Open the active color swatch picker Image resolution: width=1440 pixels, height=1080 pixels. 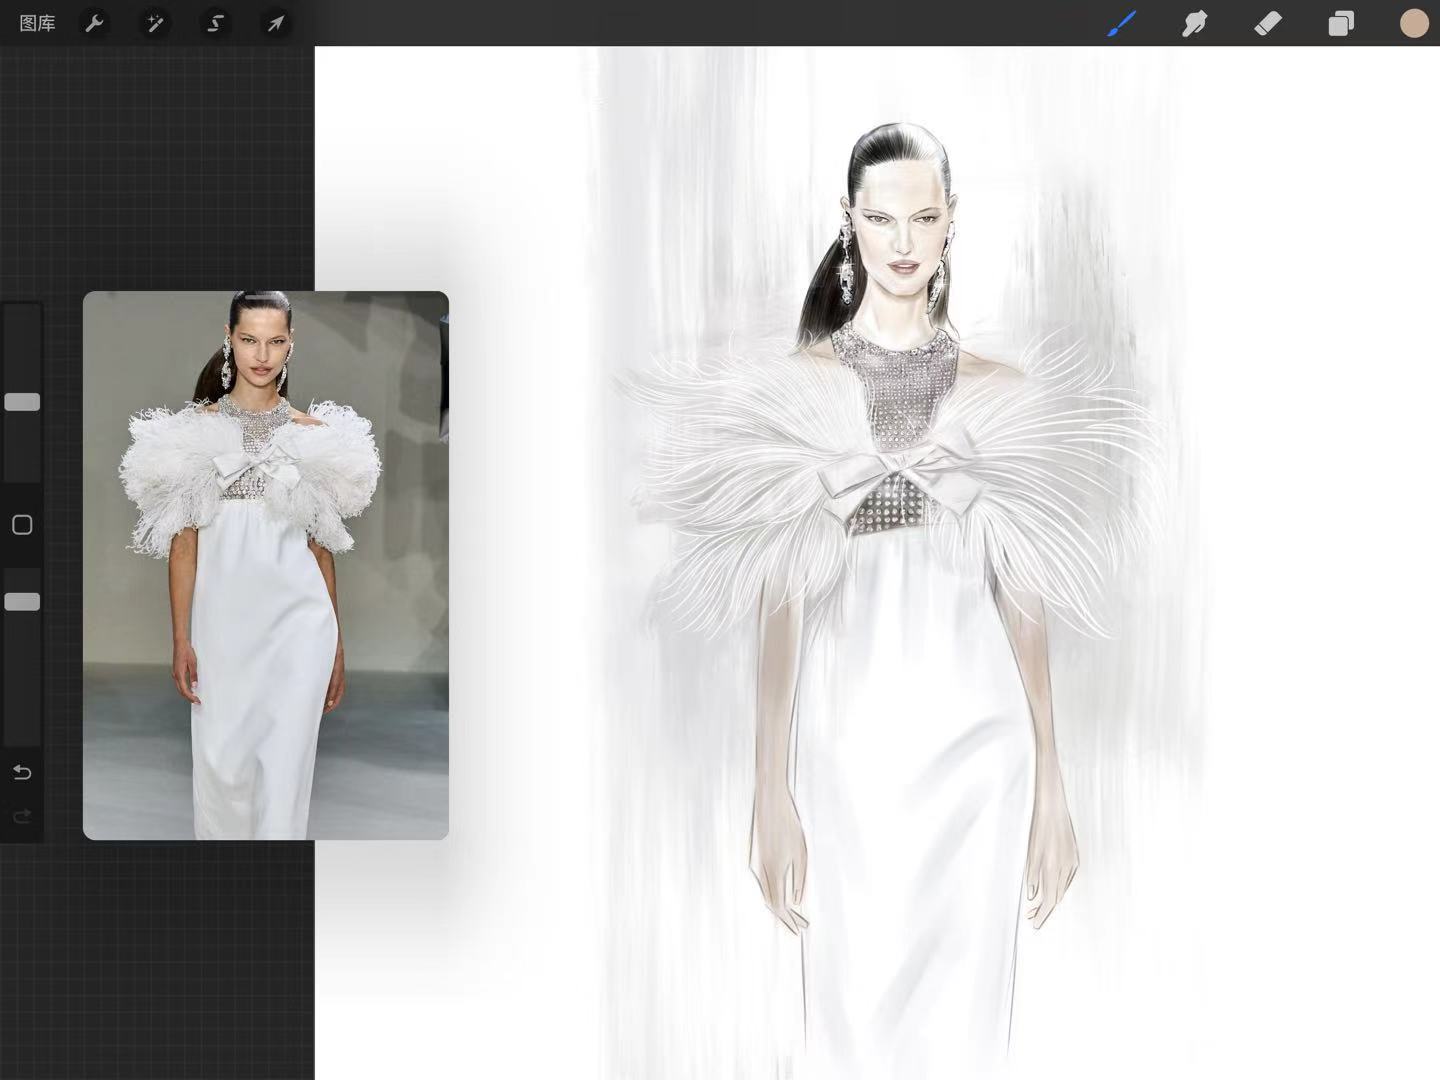(1414, 23)
